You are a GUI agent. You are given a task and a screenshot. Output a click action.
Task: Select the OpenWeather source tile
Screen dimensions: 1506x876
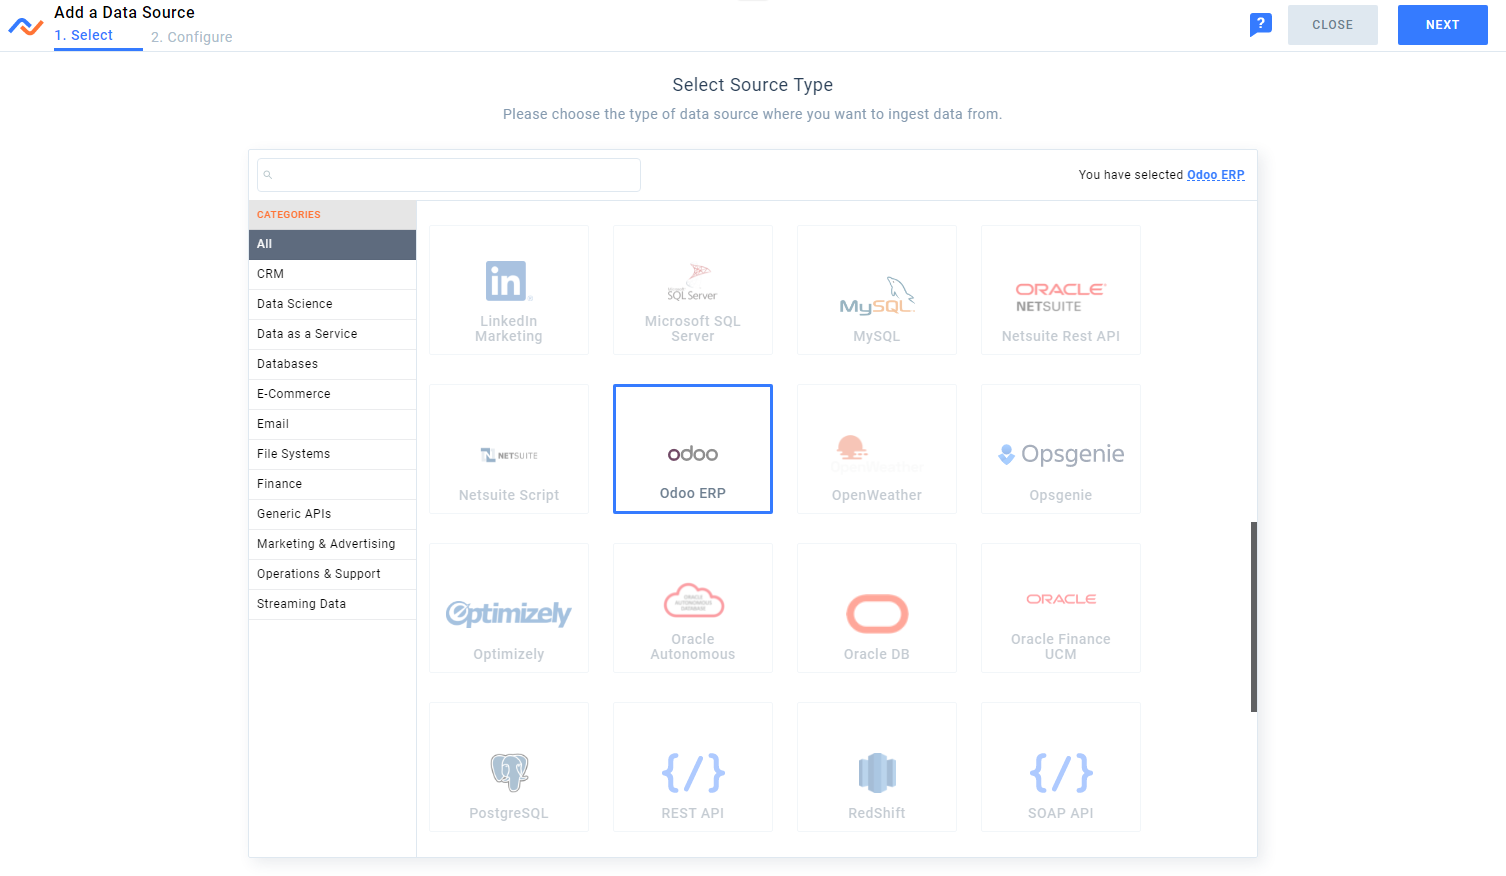[x=877, y=449]
